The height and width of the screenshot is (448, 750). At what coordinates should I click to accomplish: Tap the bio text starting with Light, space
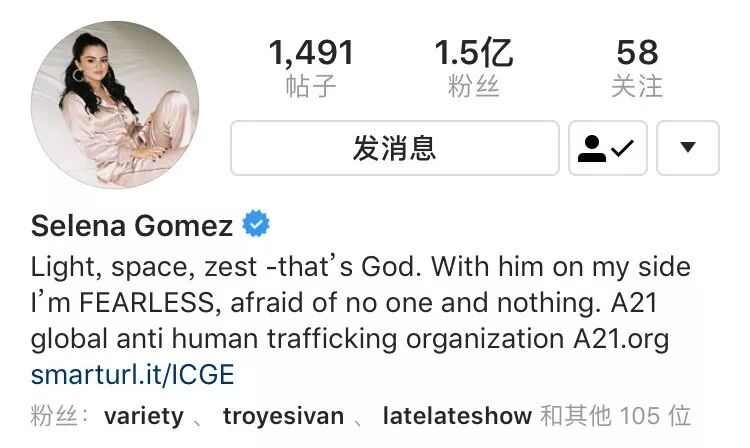click(361, 303)
